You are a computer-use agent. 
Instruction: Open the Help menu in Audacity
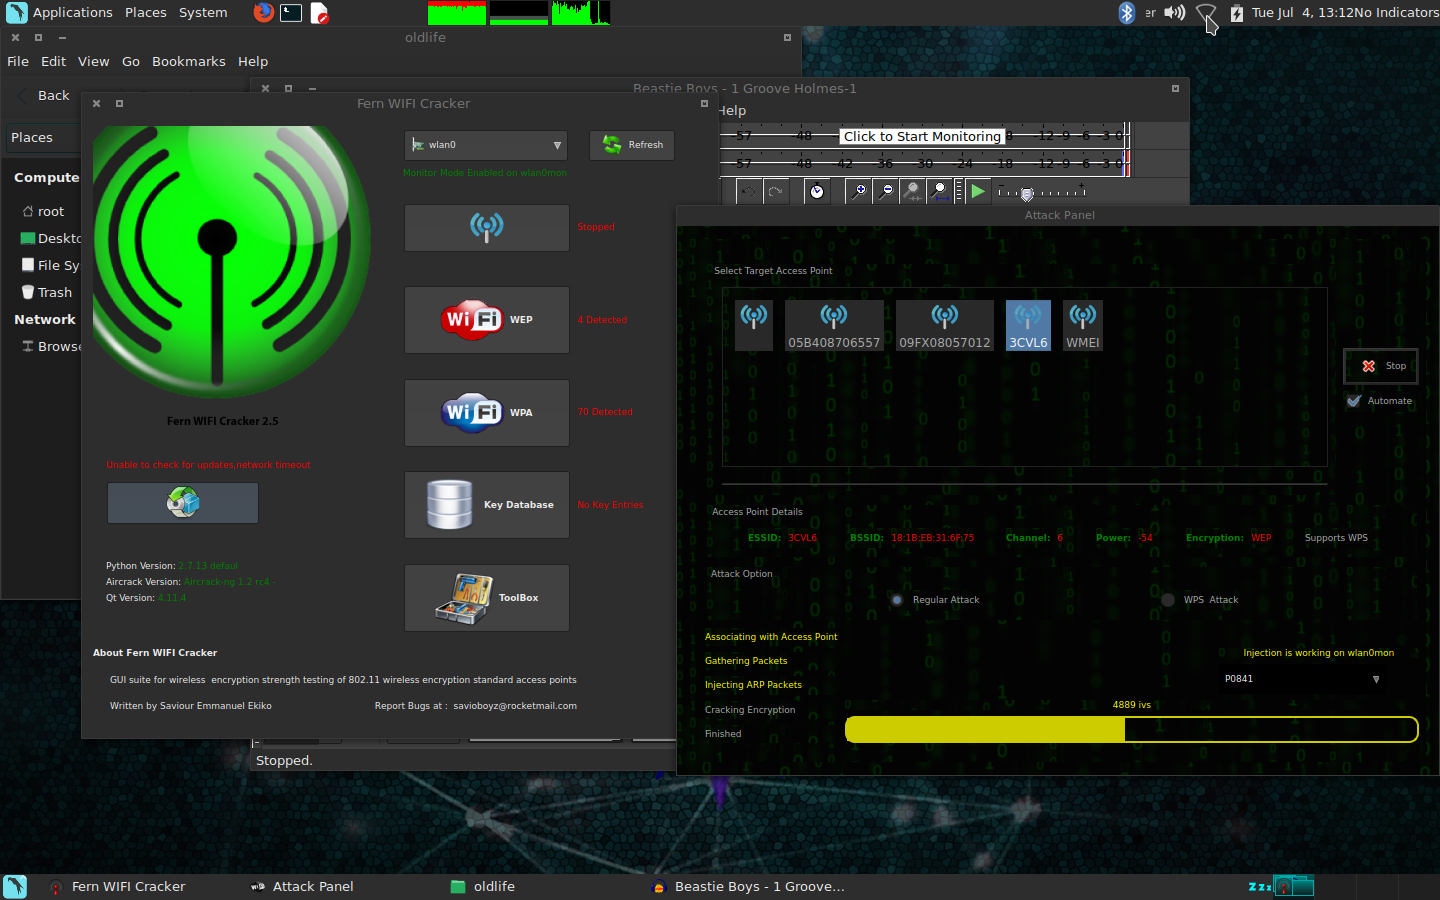pyautogui.click(x=732, y=111)
